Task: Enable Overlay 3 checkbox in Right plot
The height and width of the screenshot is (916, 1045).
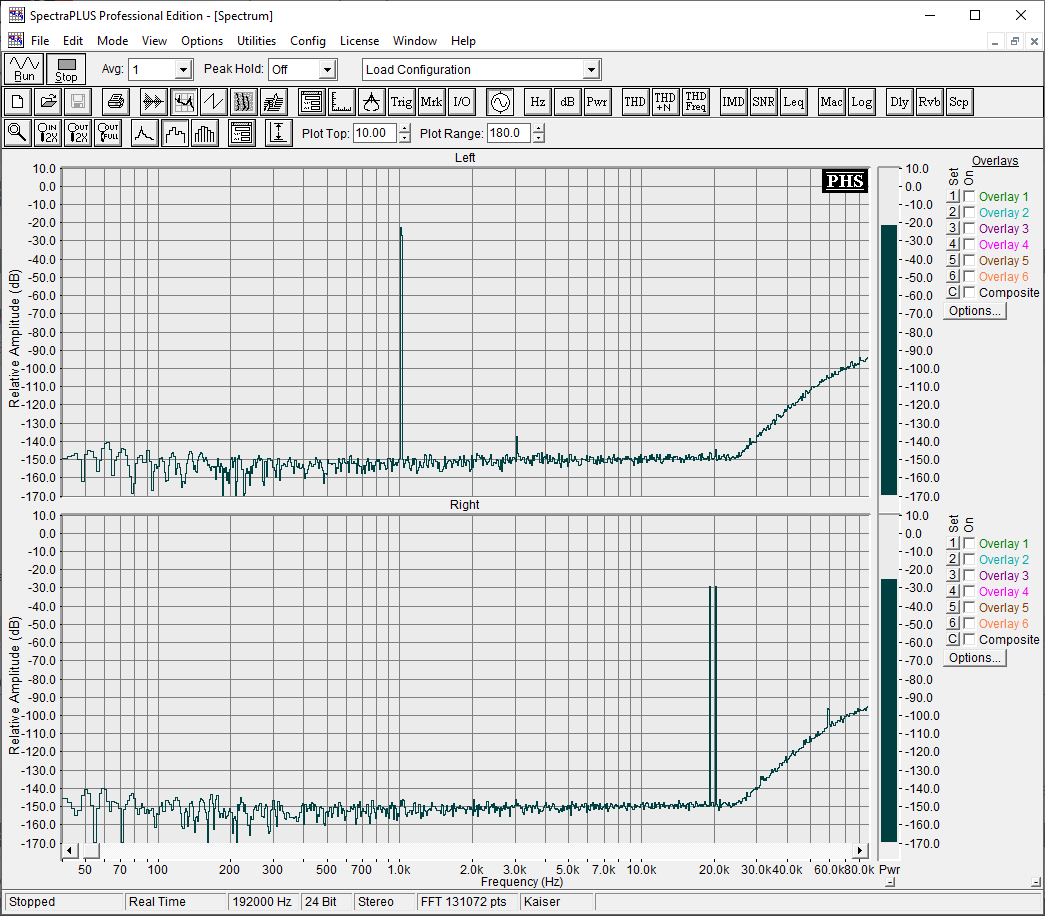Action: [x=969, y=576]
